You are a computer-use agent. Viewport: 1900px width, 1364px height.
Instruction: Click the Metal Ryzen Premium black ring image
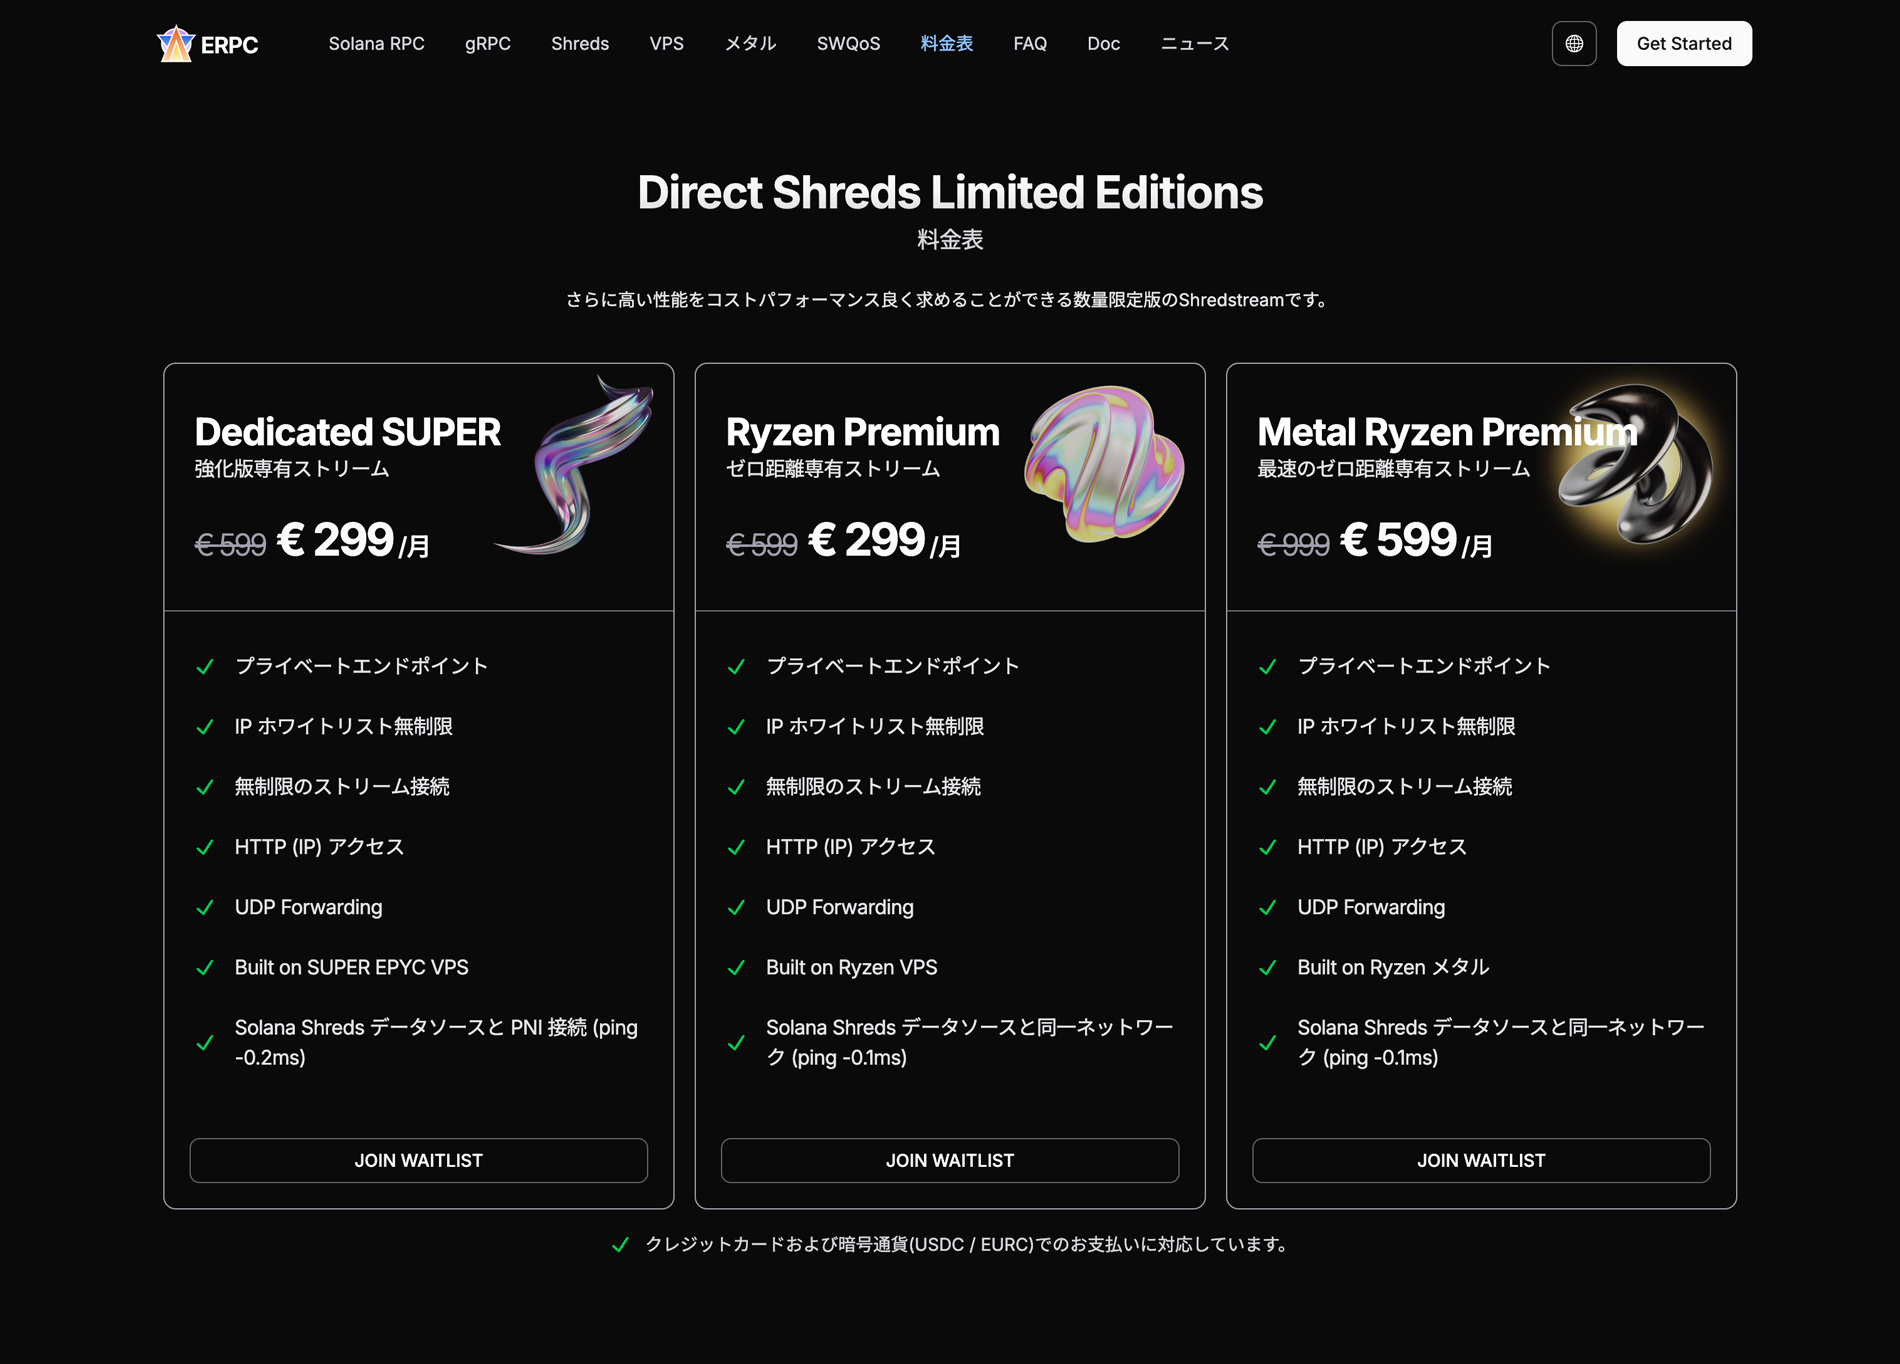pyautogui.click(x=1636, y=464)
